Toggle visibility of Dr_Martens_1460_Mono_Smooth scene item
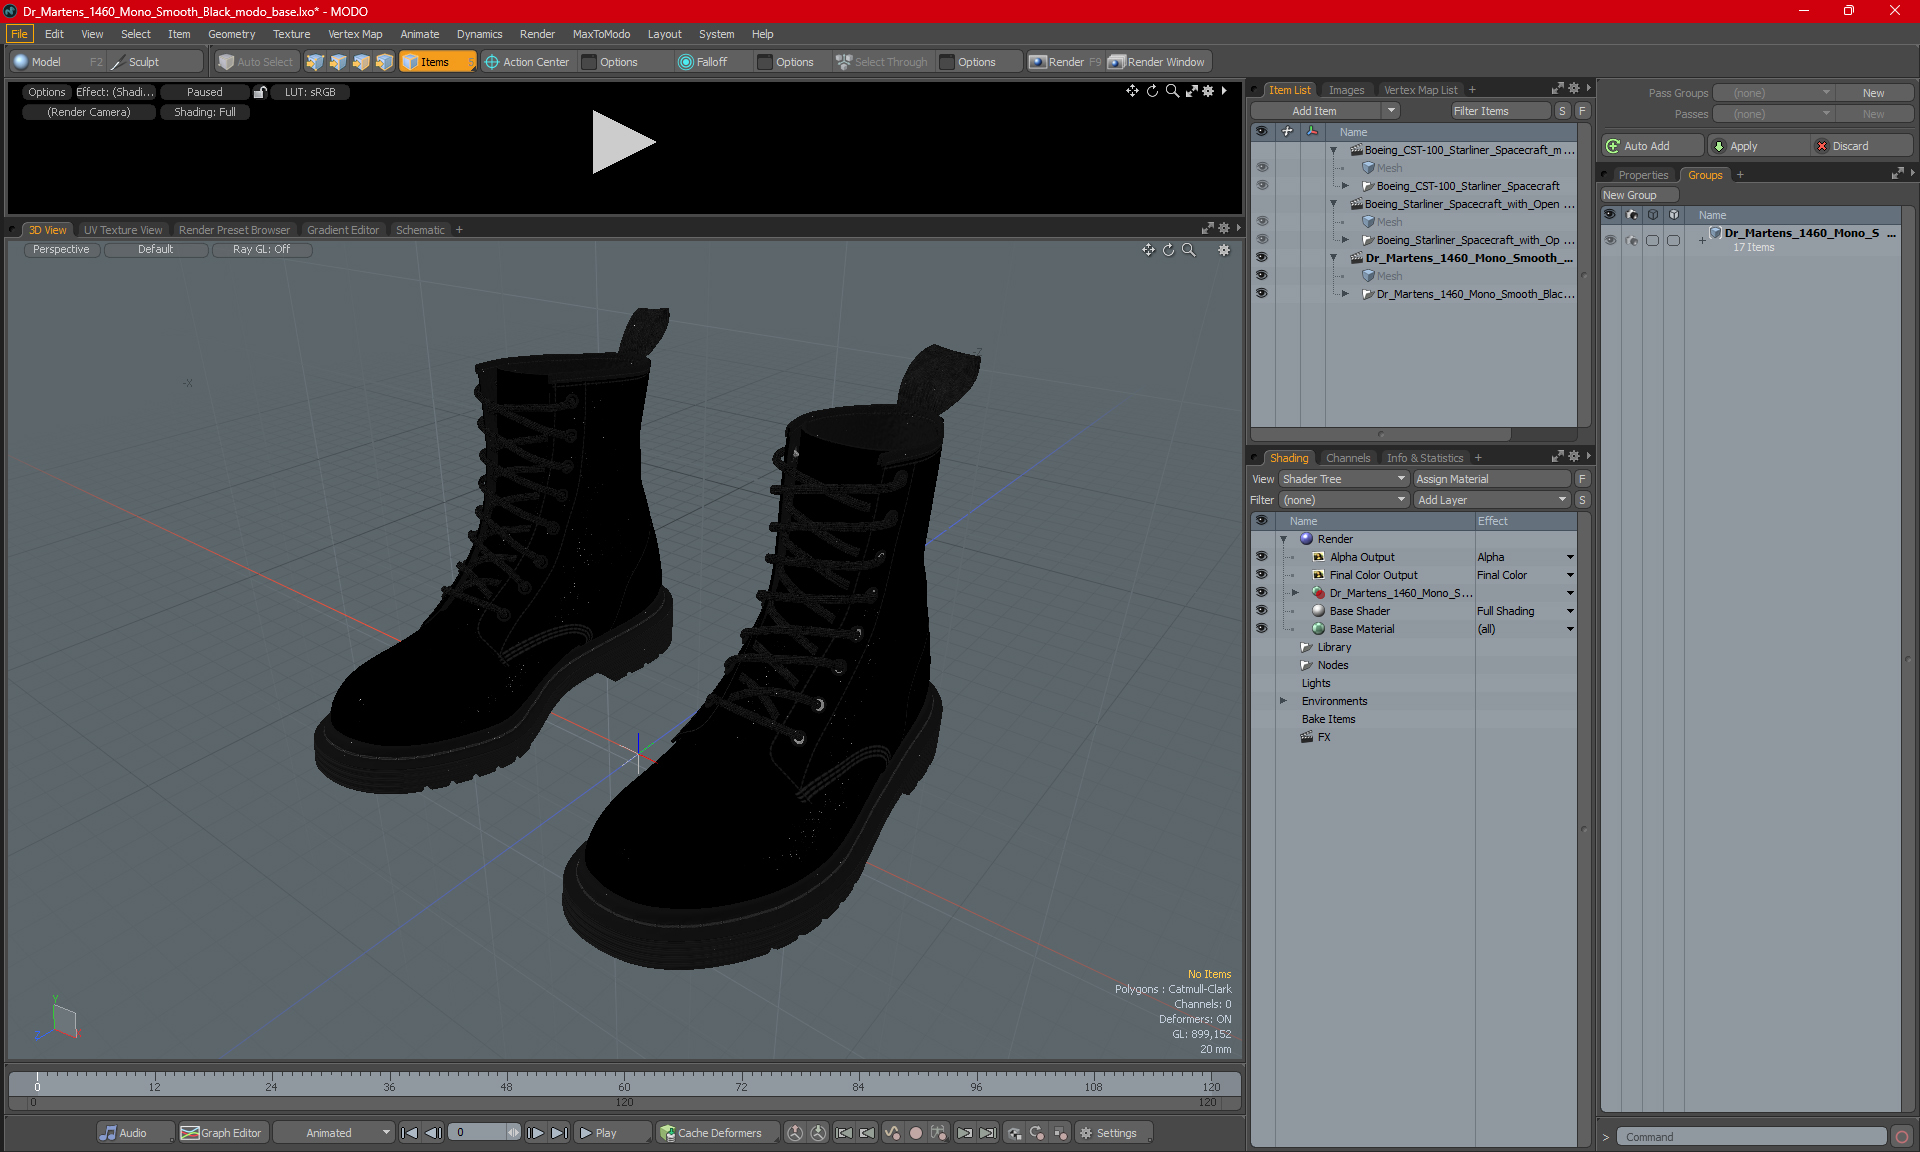 pyautogui.click(x=1261, y=258)
